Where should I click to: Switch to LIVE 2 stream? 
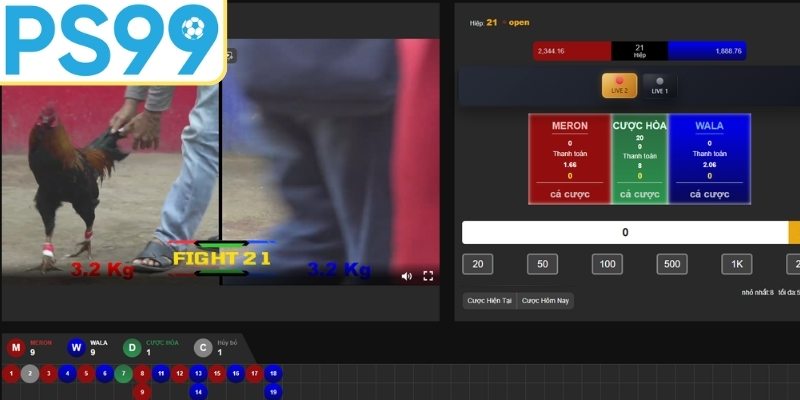click(619, 85)
